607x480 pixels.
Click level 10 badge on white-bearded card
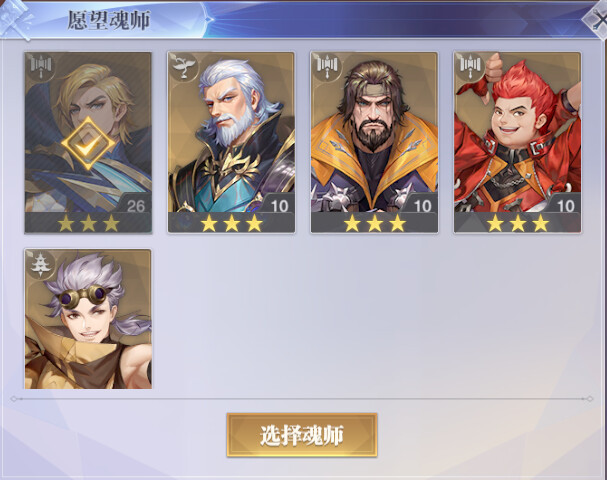[x=278, y=204]
